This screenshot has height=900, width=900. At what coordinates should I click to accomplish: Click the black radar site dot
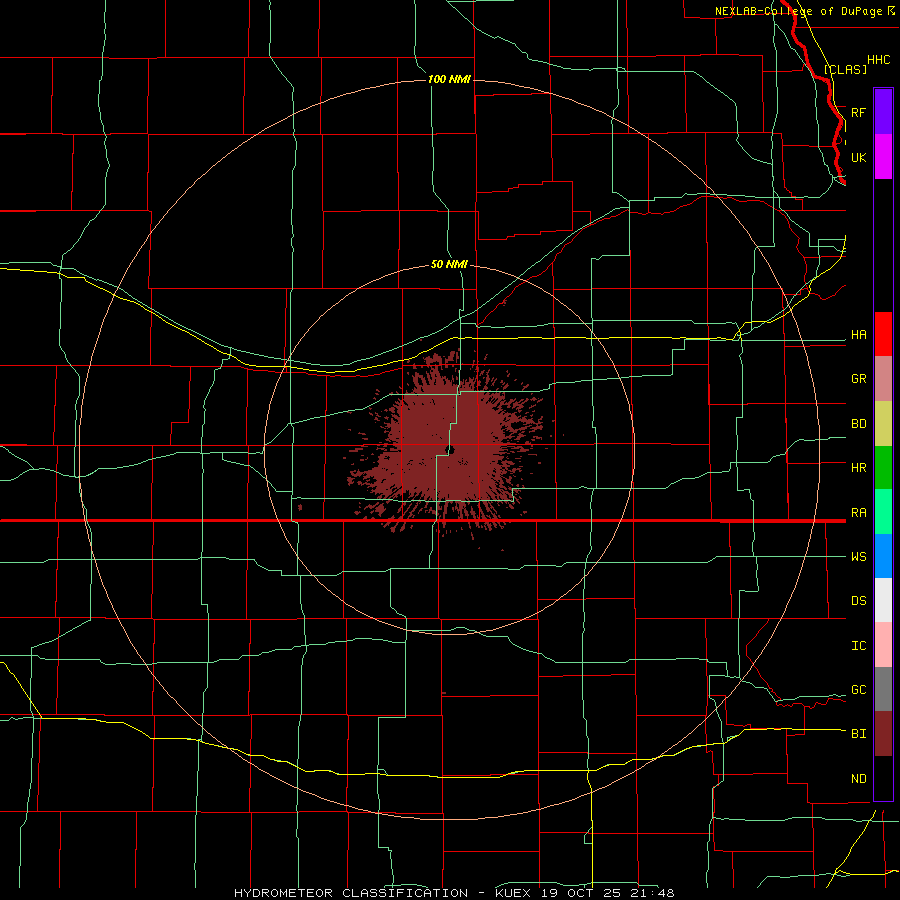tap(451, 450)
